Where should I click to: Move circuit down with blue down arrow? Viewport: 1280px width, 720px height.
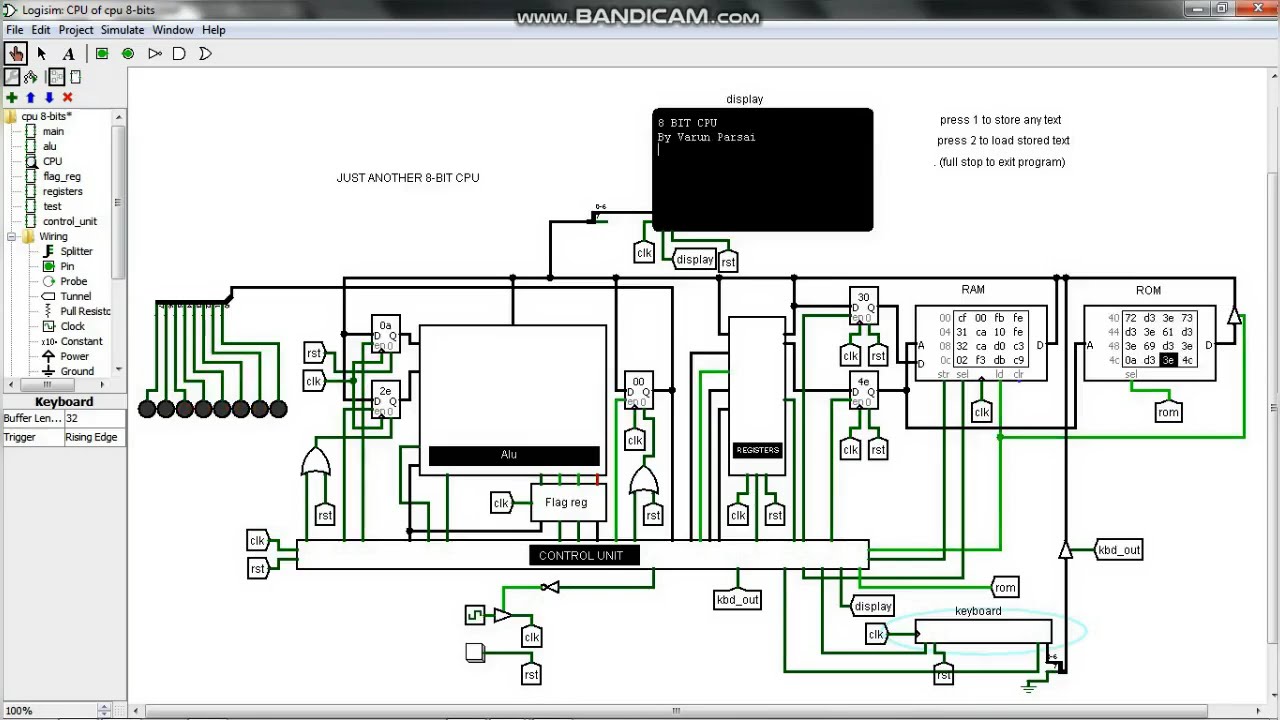[49, 98]
